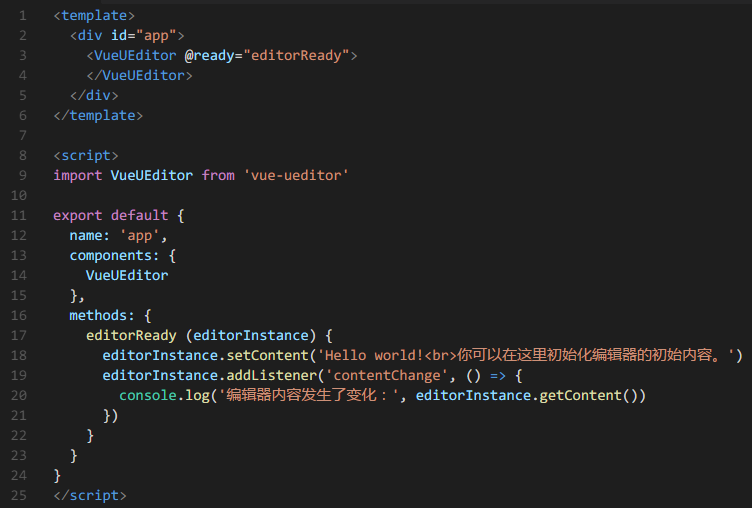752x508 pixels.
Task: Click the closing </VueUEditor> tag
Action: pos(139,76)
